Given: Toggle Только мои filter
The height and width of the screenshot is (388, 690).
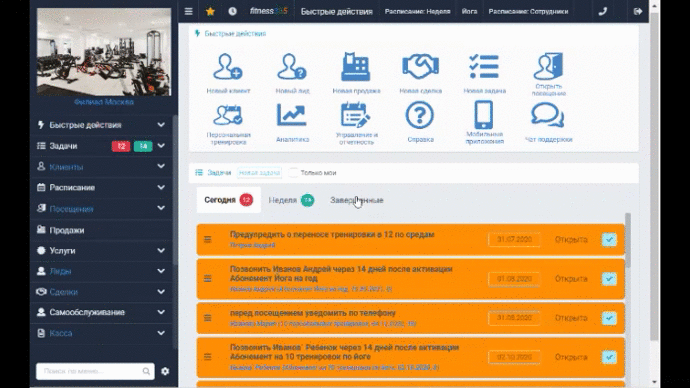Looking at the screenshot, I should (x=293, y=173).
